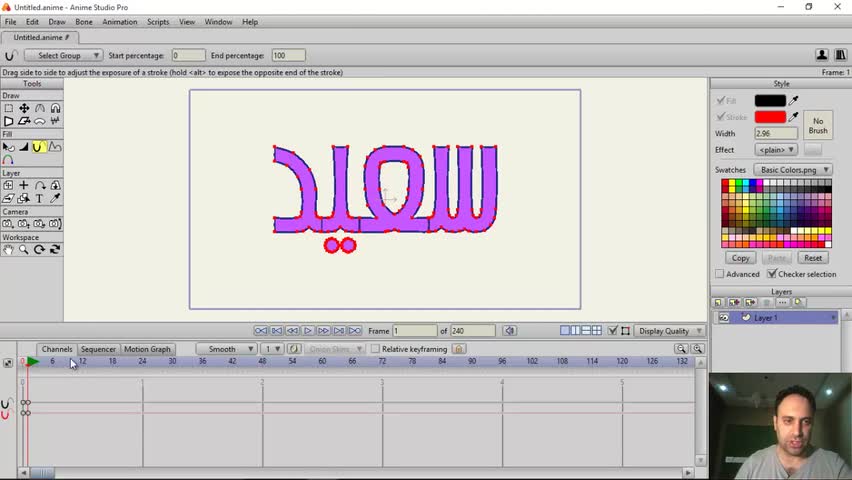
Task: Select the Select Points tool in Draw section
Action: 8,108
